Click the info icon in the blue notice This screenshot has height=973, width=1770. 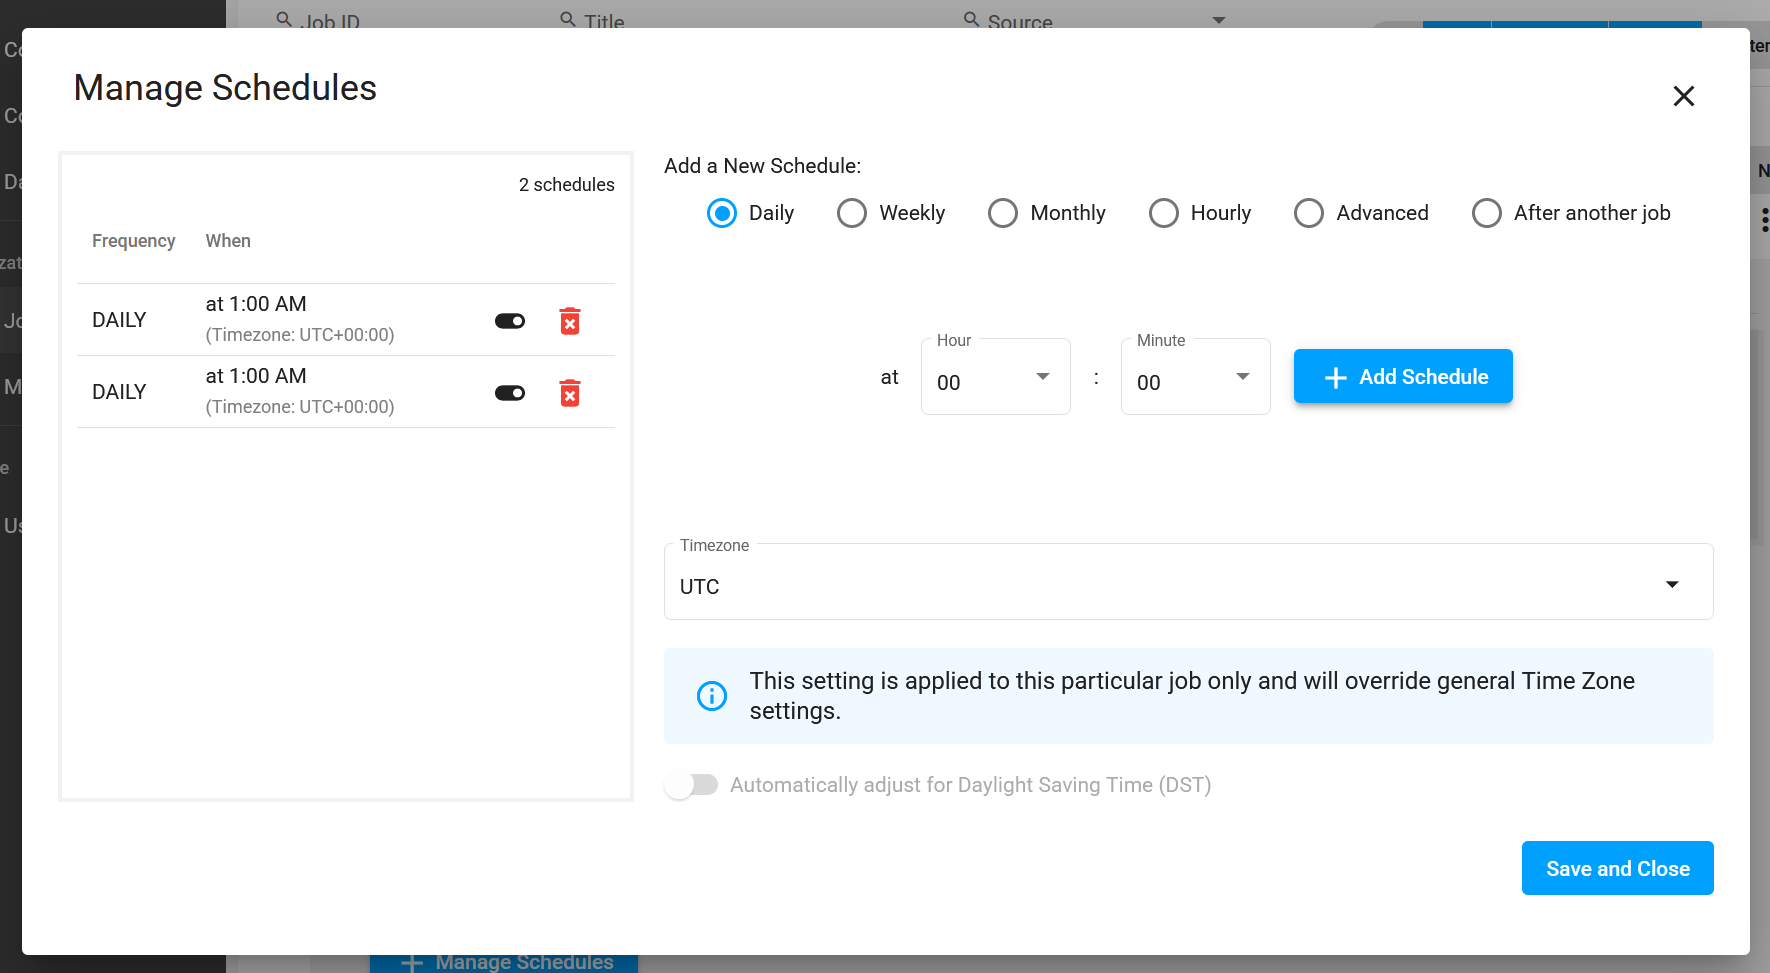711,696
